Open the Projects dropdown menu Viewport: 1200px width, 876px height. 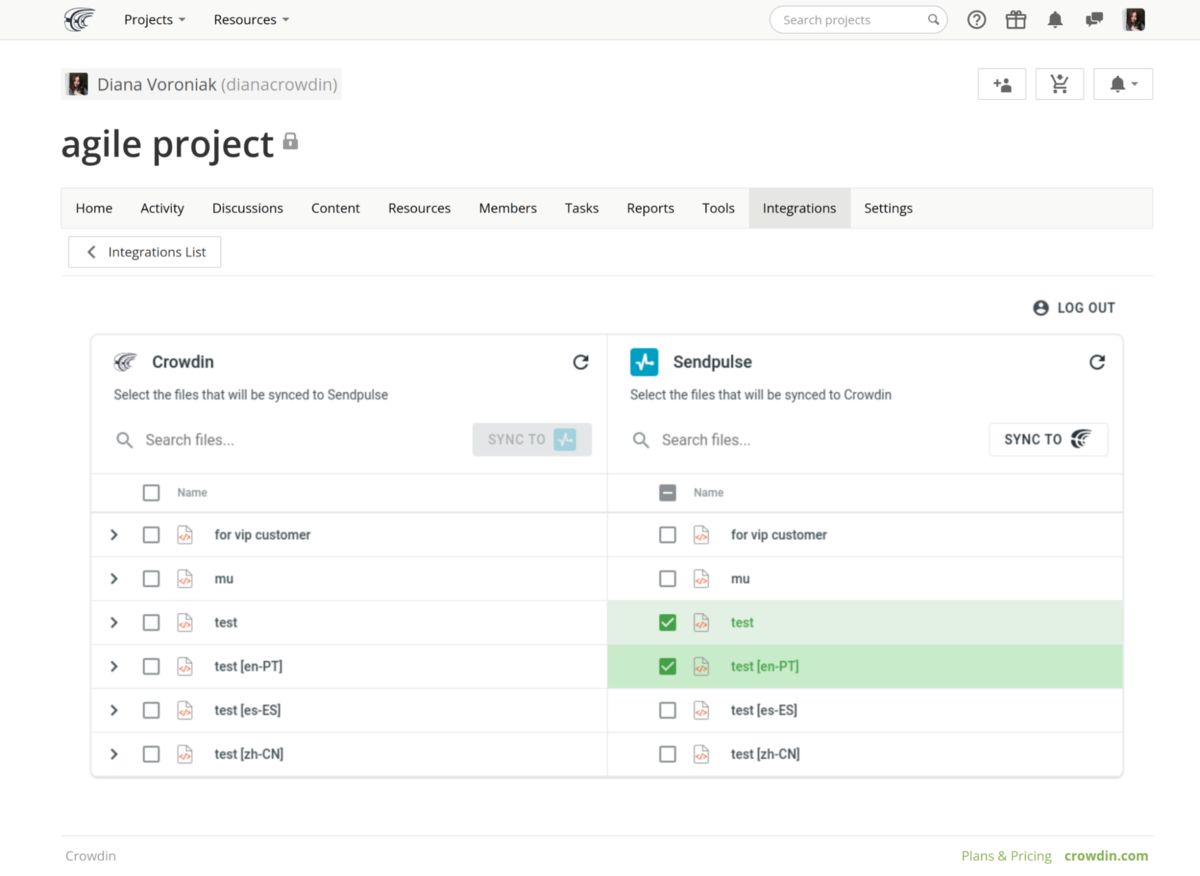(155, 20)
